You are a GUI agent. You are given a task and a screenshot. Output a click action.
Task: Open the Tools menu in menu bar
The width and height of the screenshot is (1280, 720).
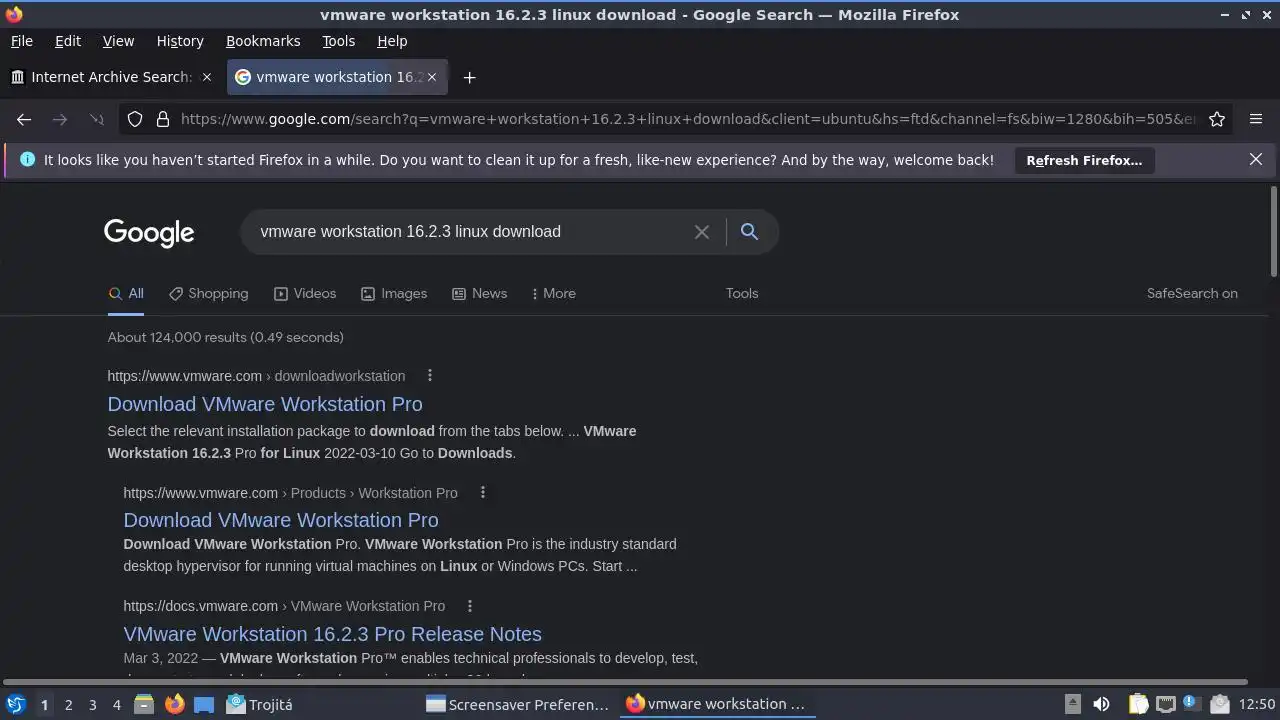(x=338, y=41)
